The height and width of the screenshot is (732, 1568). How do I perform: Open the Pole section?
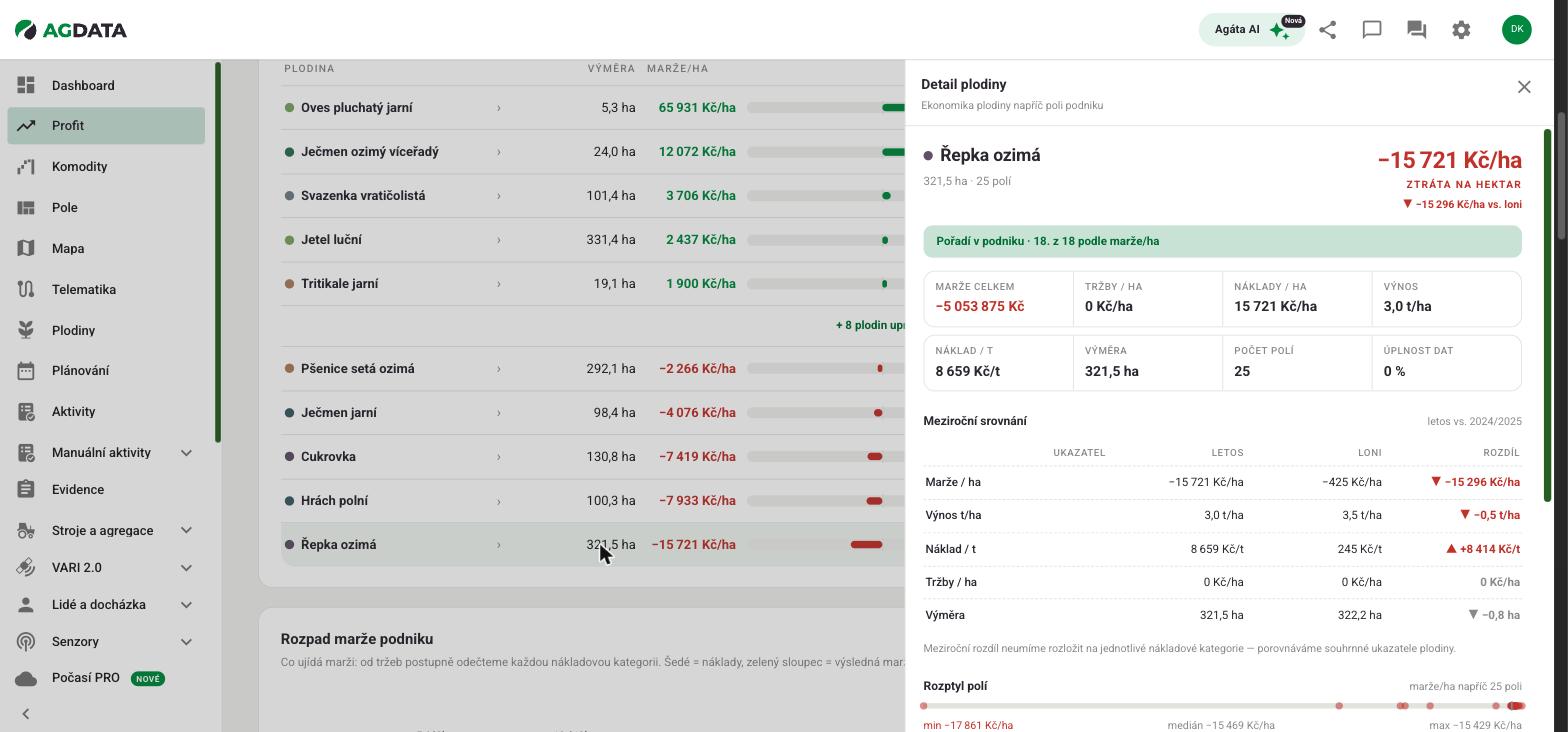click(106, 208)
